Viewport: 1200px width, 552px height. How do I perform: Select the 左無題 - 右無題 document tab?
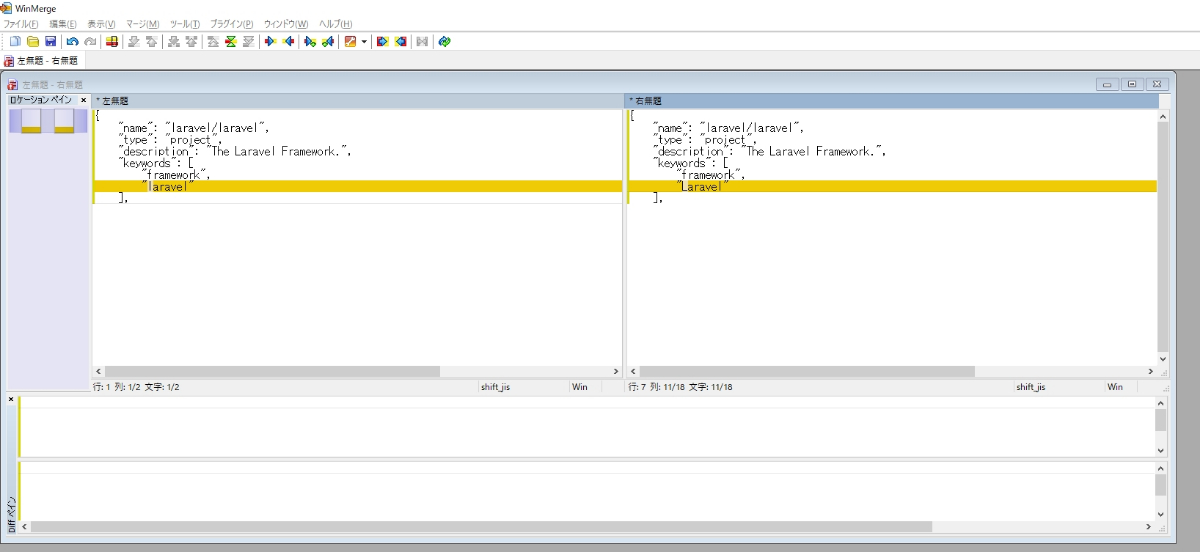point(44,61)
